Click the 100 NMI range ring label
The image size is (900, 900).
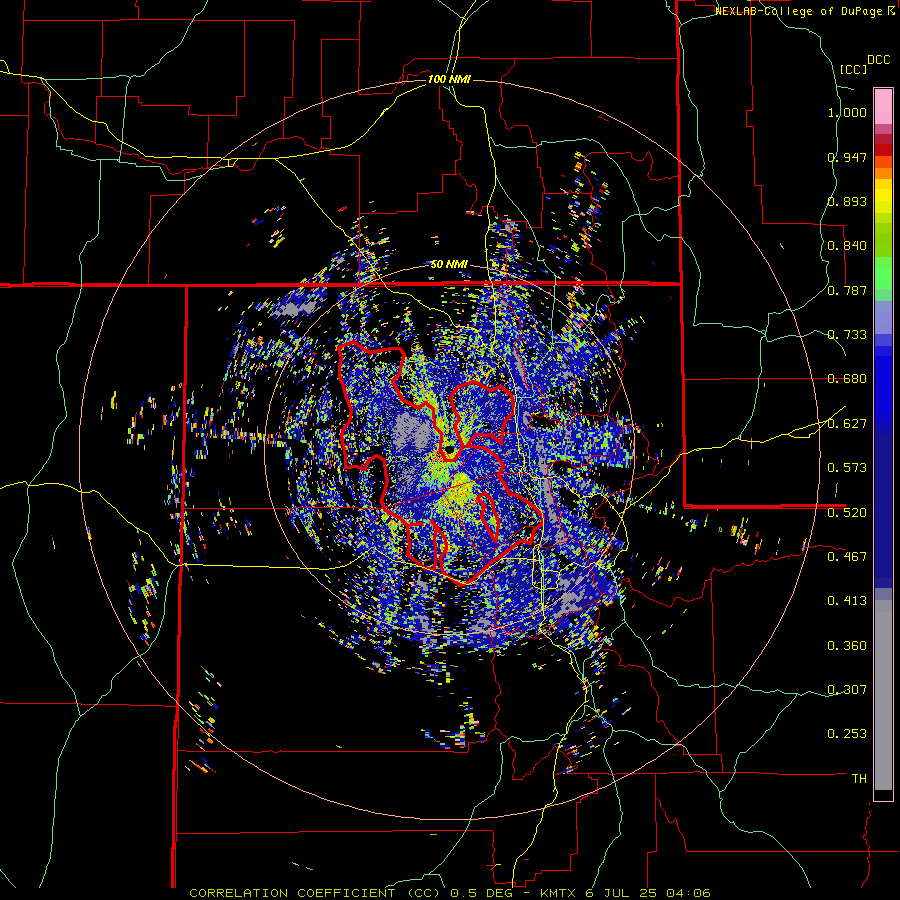(x=449, y=79)
